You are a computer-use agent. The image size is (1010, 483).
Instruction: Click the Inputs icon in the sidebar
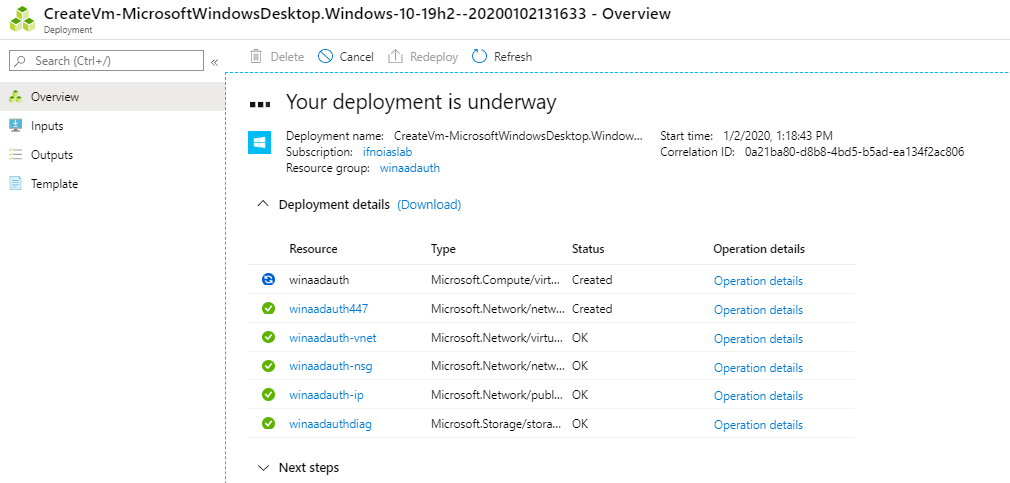coord(15,126)
